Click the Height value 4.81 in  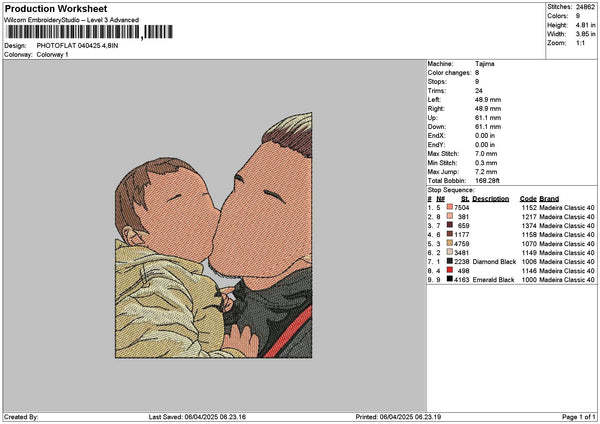[585, 25]
